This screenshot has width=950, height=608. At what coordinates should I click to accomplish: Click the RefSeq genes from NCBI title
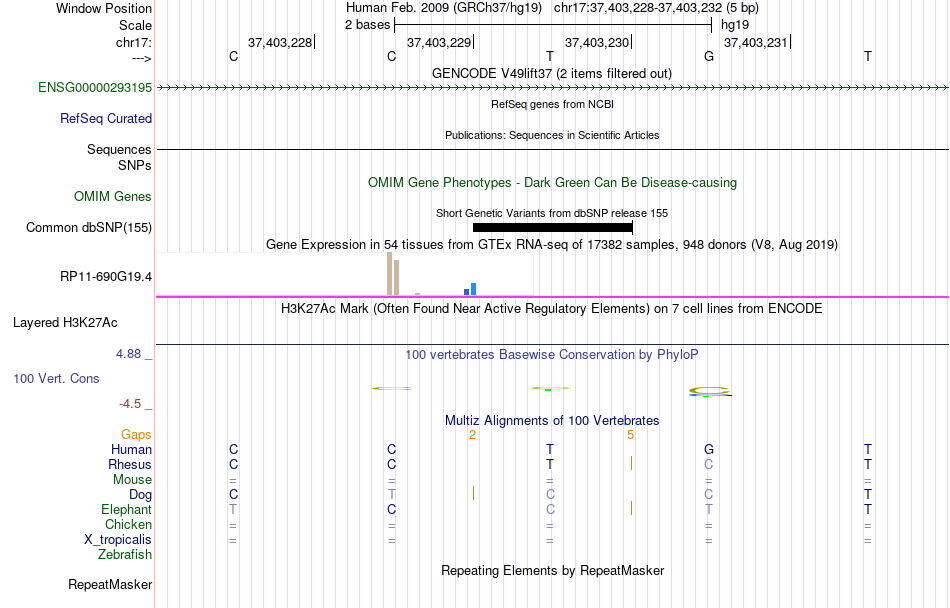(552, 104)
